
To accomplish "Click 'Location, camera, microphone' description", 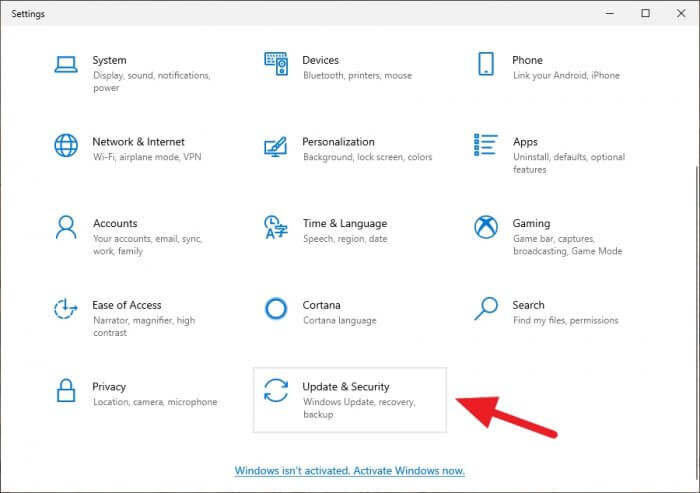I will pyautogui.click(x=155, y=402).
